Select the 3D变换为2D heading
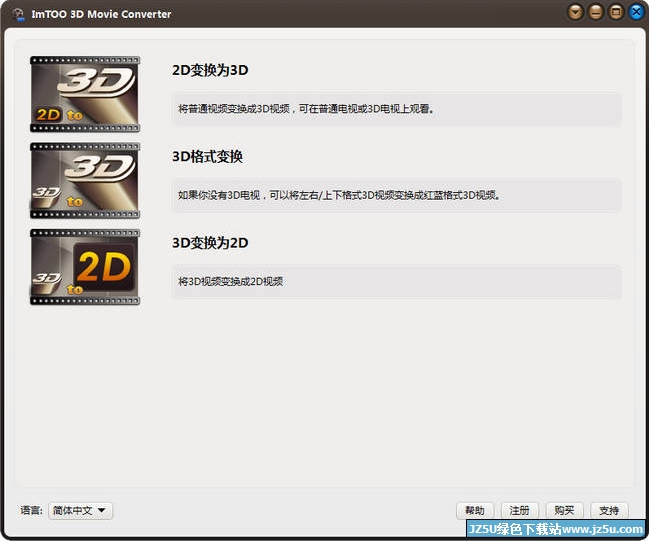The height and width of the screenshot is (541, 649). click(x=210, y=243)
